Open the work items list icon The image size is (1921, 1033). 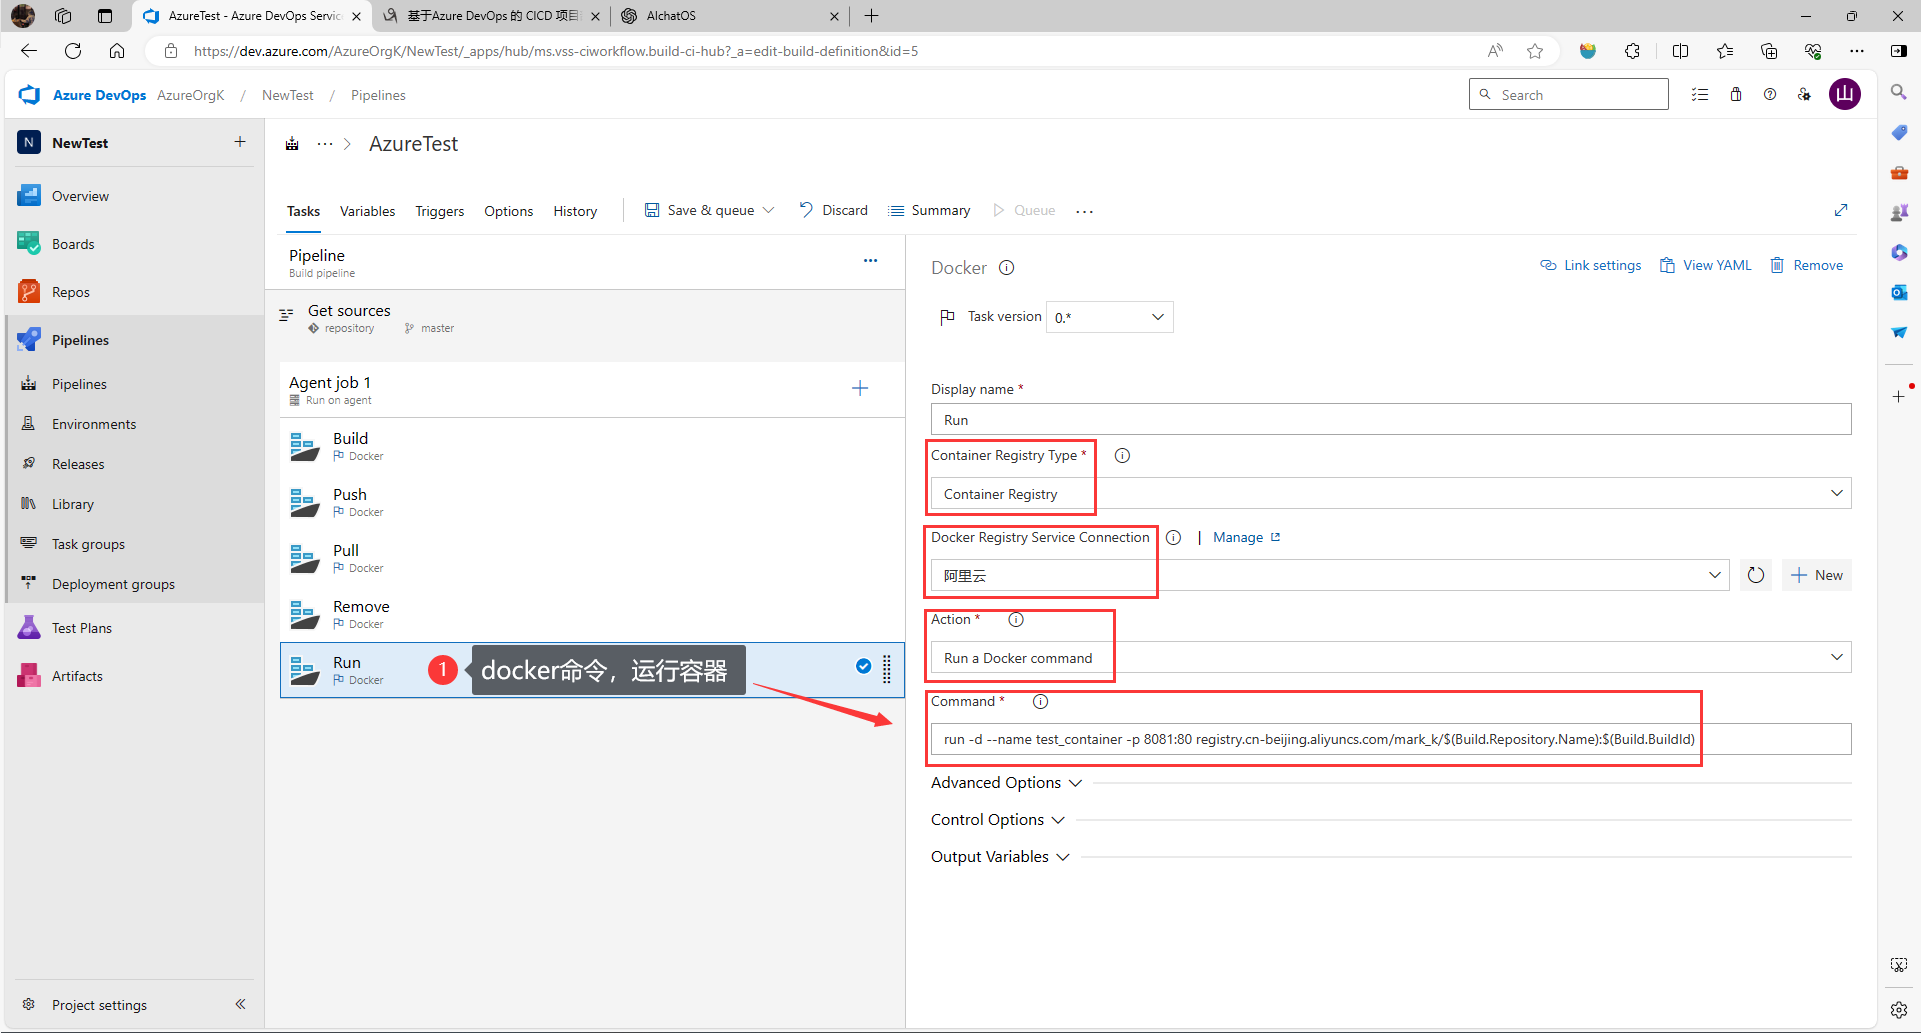1700,95
